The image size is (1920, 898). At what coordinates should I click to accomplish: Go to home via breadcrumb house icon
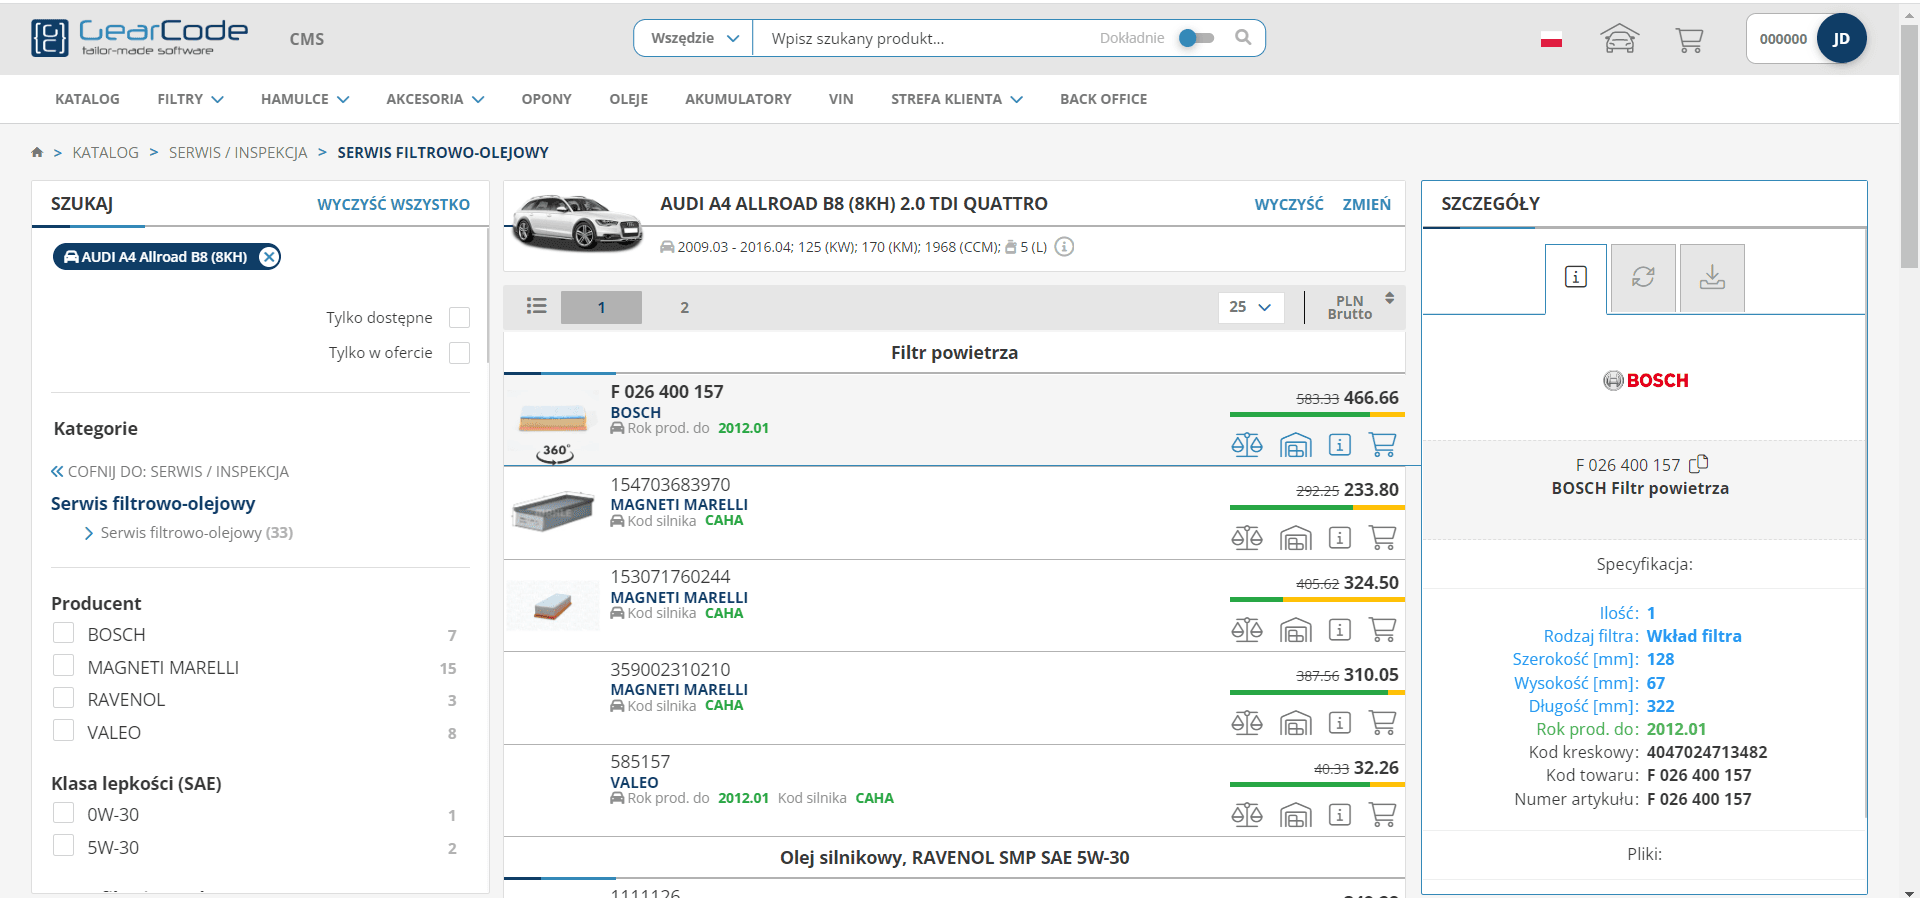coord(37,152)
